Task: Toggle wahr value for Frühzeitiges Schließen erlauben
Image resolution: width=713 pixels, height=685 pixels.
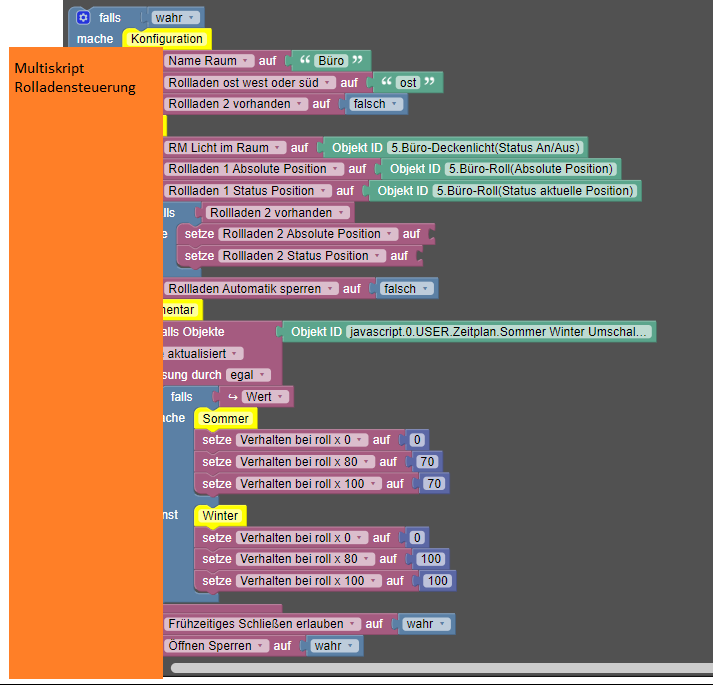Action: (426, 624)
